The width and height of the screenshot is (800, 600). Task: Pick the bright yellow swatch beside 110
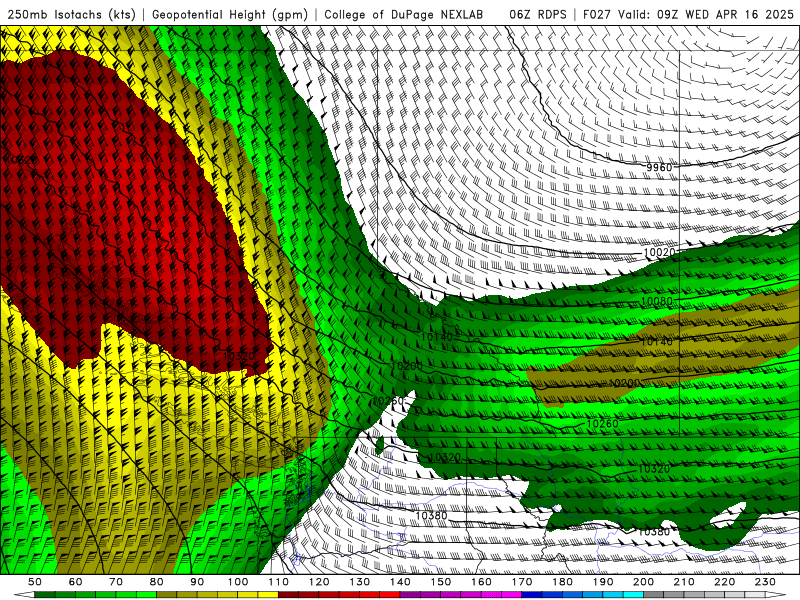[268, 594]
